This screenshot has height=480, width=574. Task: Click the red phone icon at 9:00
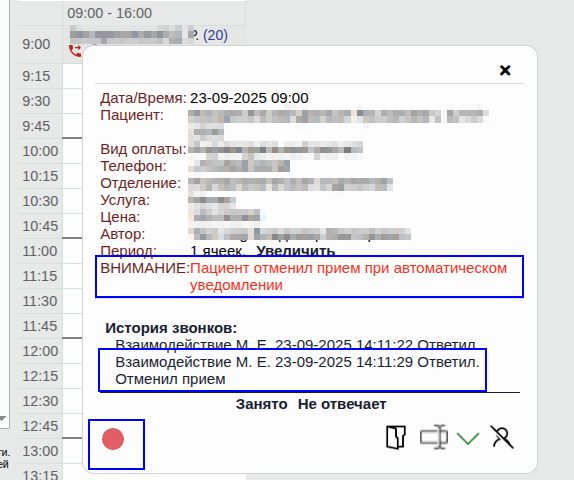[x=75, y=51]
